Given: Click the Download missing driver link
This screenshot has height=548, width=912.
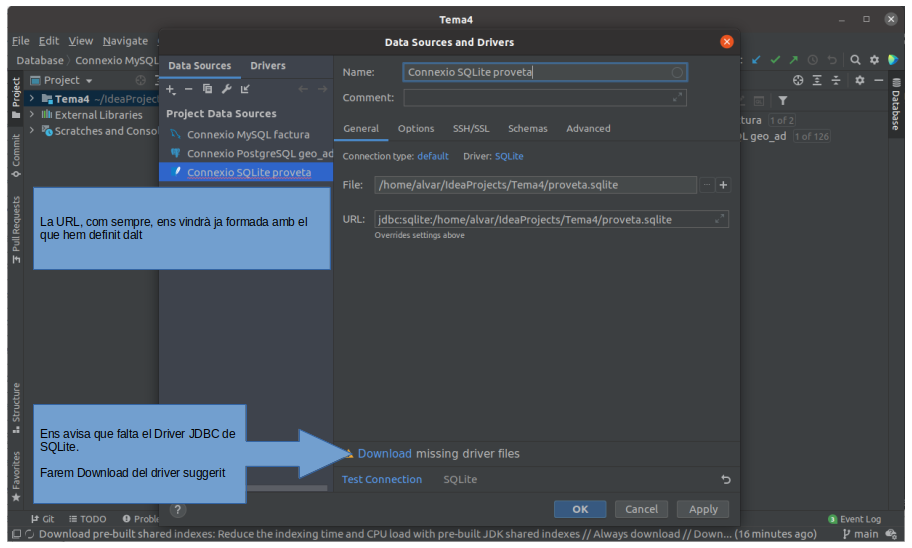Looking at the screenshot, I should click(x=384, y=454).
